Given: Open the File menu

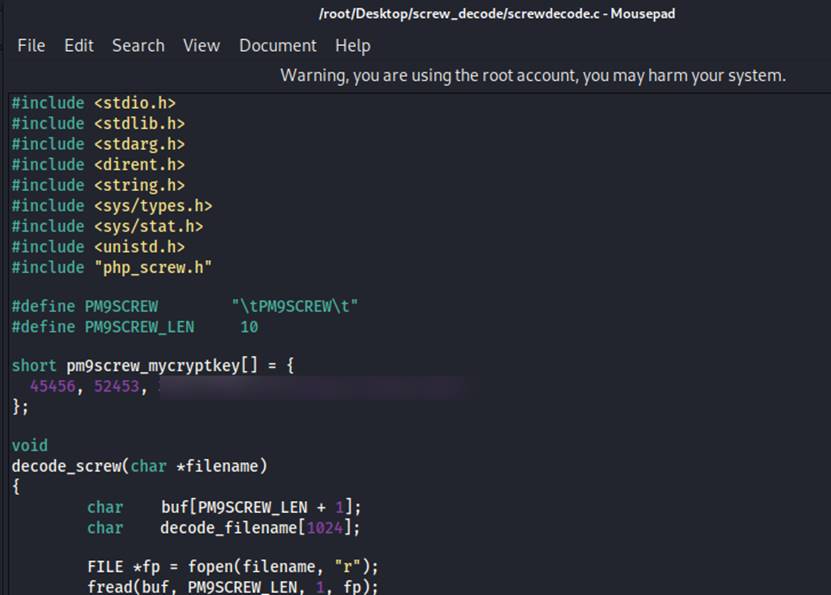Looking at the screenshot, I should [x=31, y=46].
